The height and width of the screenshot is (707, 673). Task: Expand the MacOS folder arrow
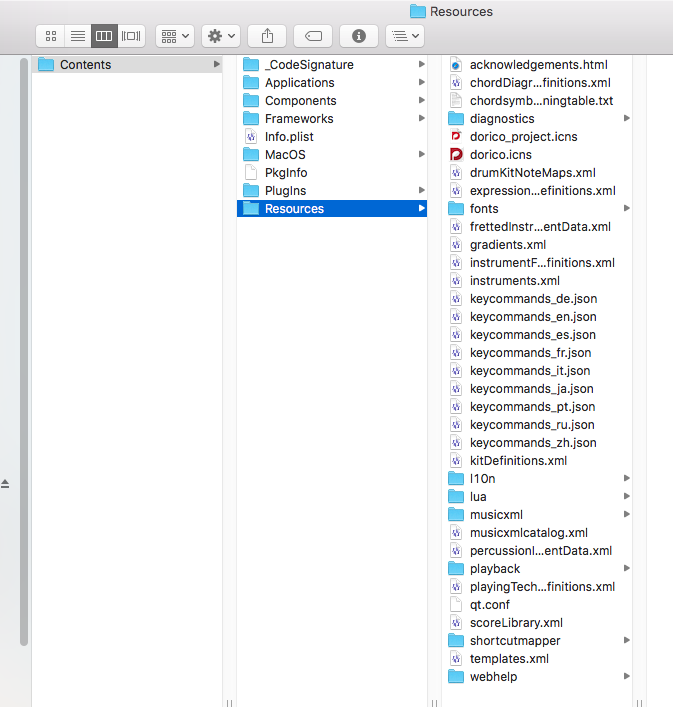(421, 154)
